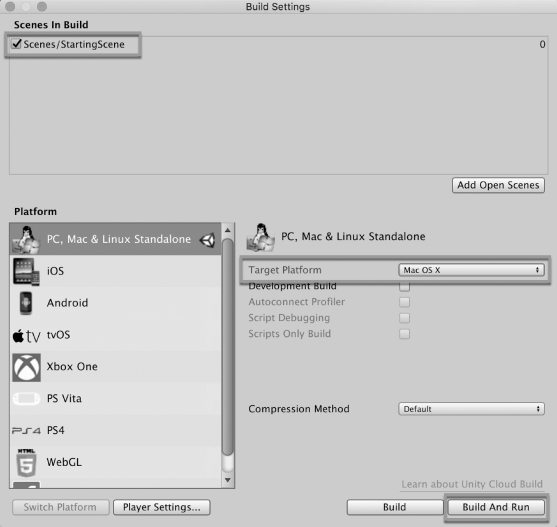
Task: Open the Compression Method dropdown
Action: tap(471, 409)
